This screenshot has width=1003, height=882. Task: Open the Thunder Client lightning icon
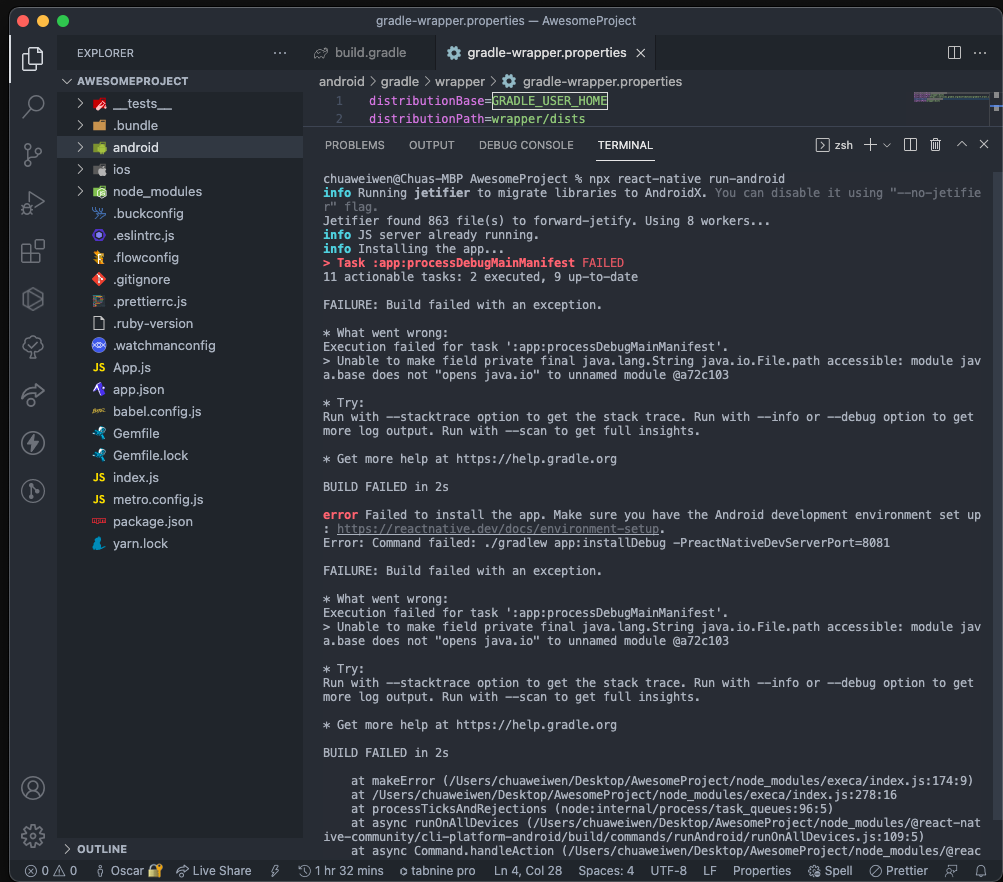pos(33,443)
